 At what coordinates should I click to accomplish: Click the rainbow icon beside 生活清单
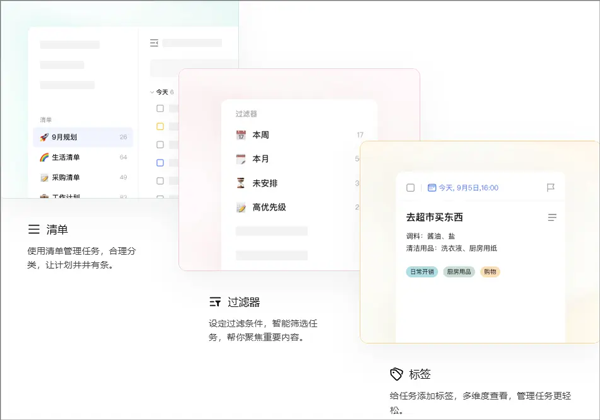pyautogui.click(x=44, y=157)
